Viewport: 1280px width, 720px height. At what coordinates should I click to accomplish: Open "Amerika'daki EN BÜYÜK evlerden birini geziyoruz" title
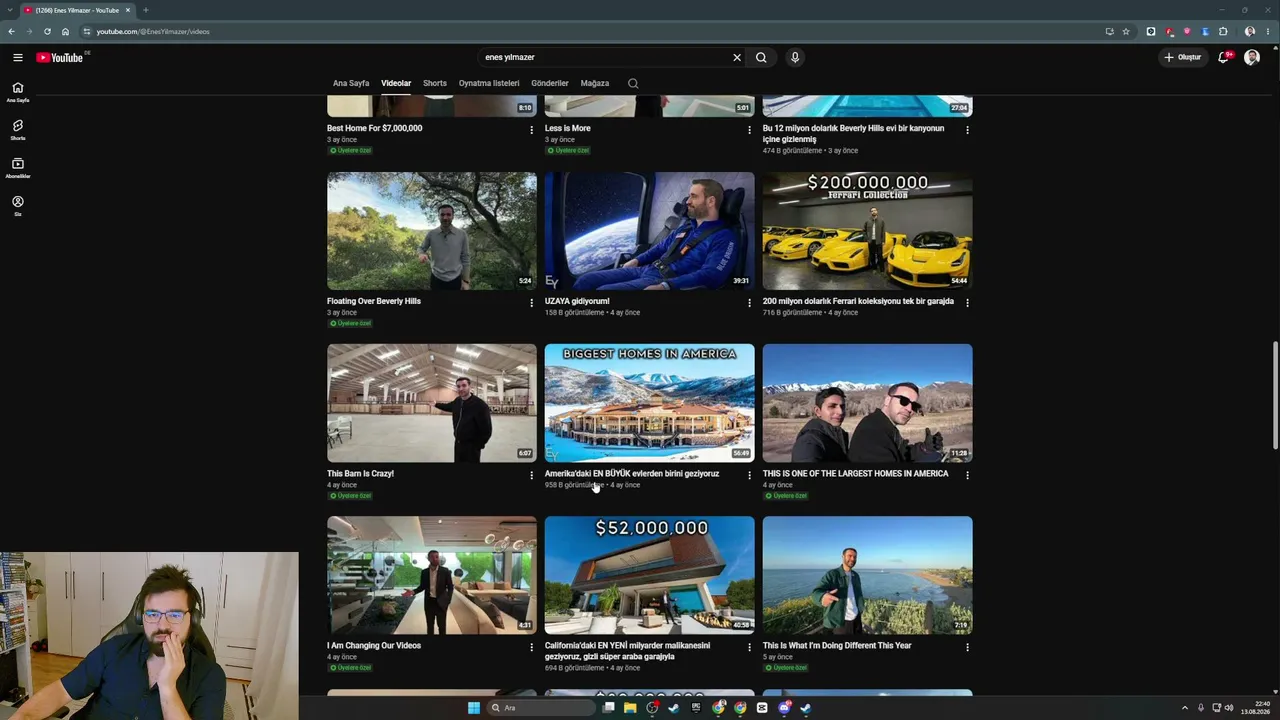632,473
